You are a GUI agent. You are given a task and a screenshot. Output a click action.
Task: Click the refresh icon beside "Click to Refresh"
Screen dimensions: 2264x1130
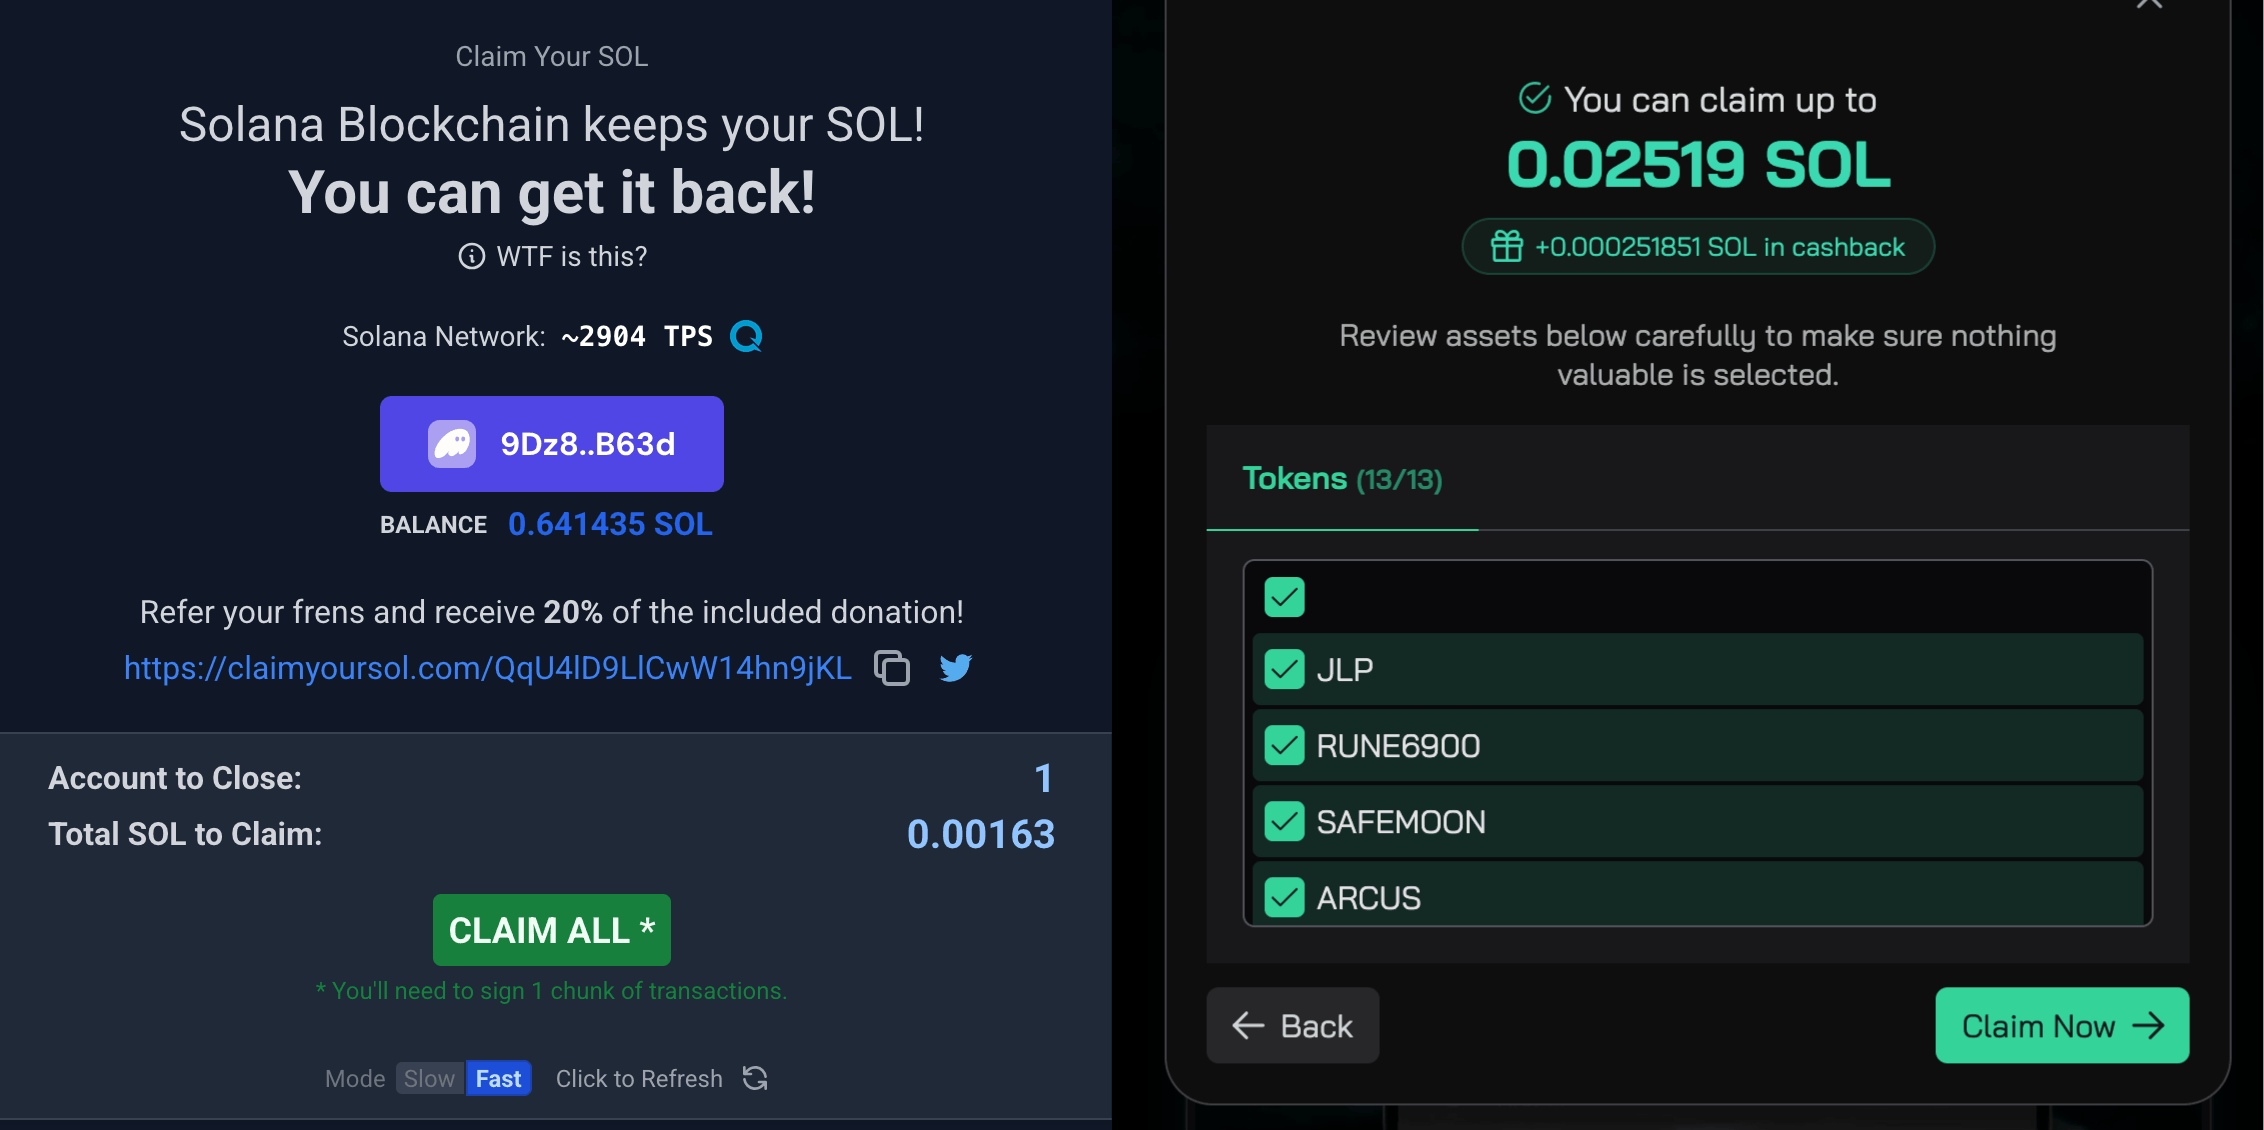[x=755, y=1078]
